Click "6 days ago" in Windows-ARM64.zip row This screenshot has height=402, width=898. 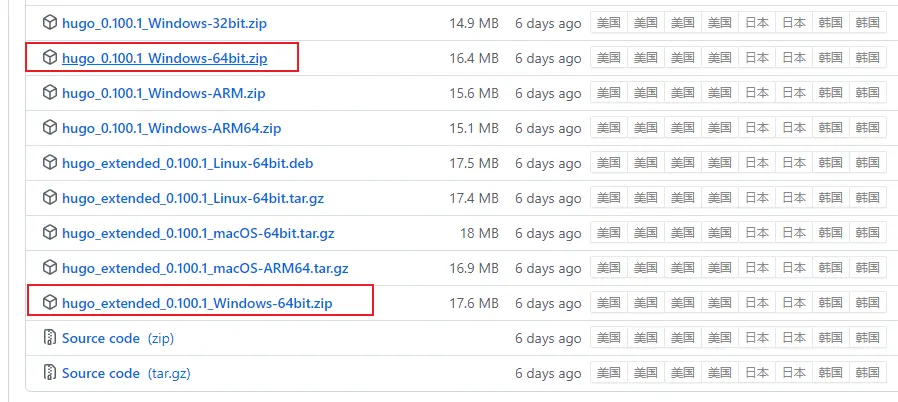(548, 128)
